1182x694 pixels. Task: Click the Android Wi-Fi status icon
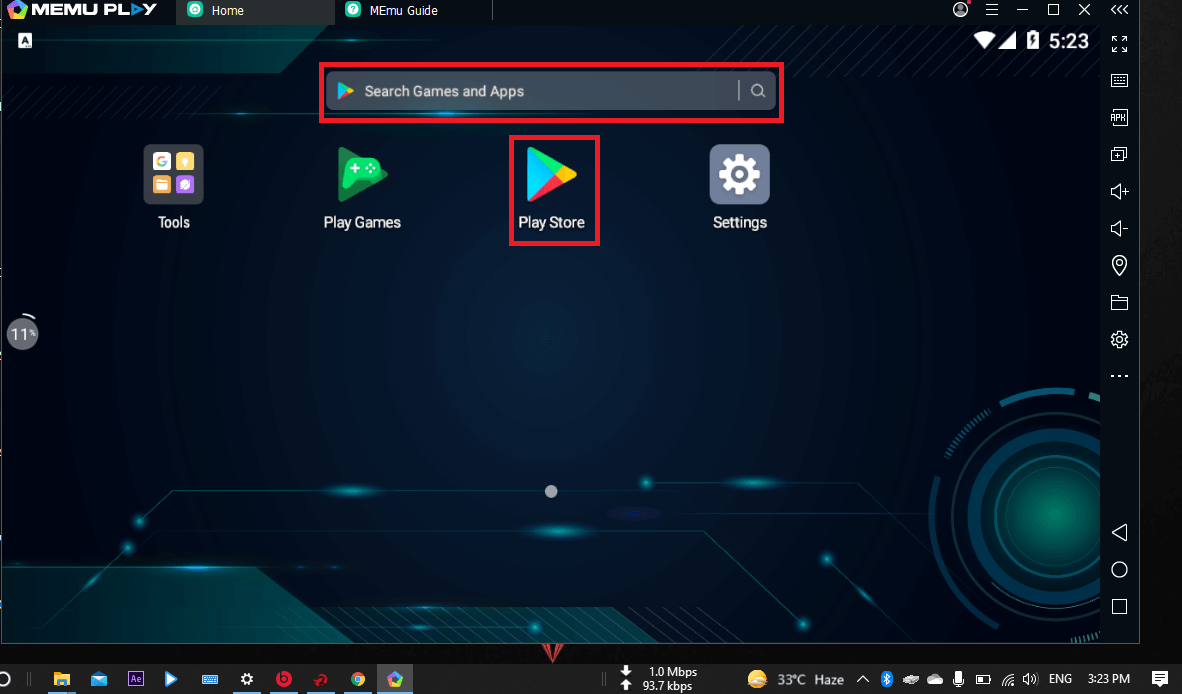(x=984, y=40)
